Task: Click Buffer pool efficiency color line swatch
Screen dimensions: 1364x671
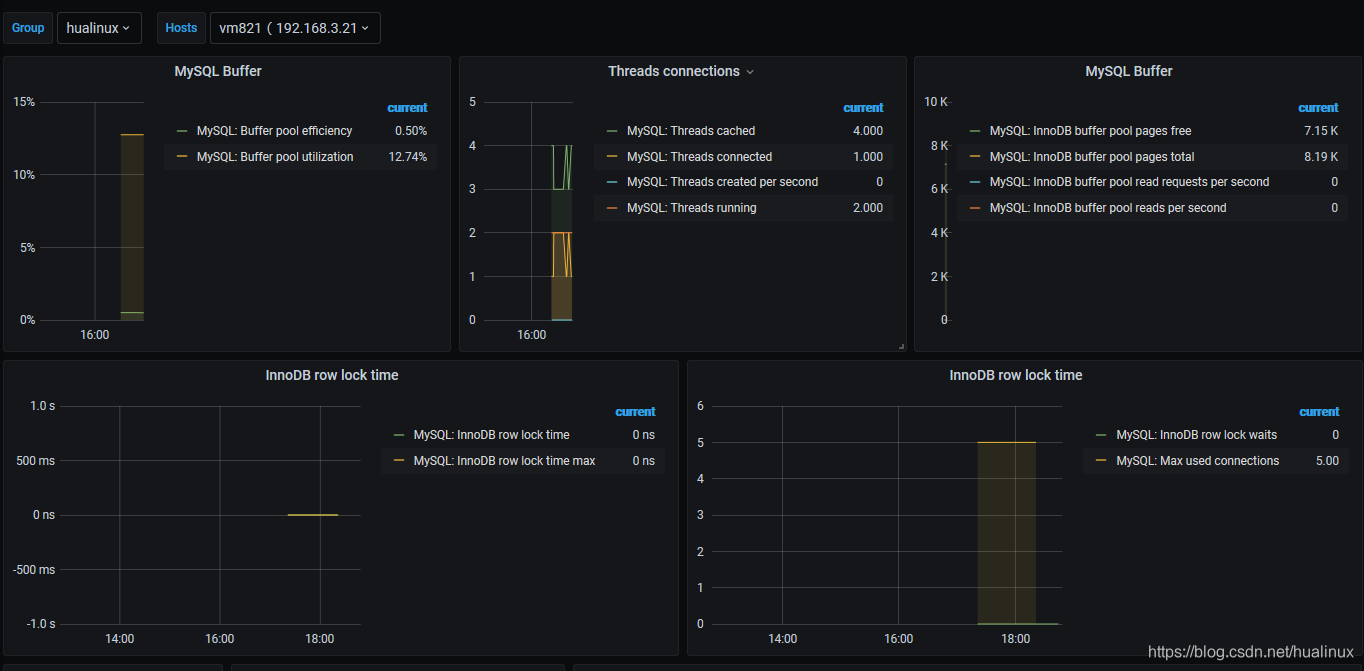Action: click(182, 131)
